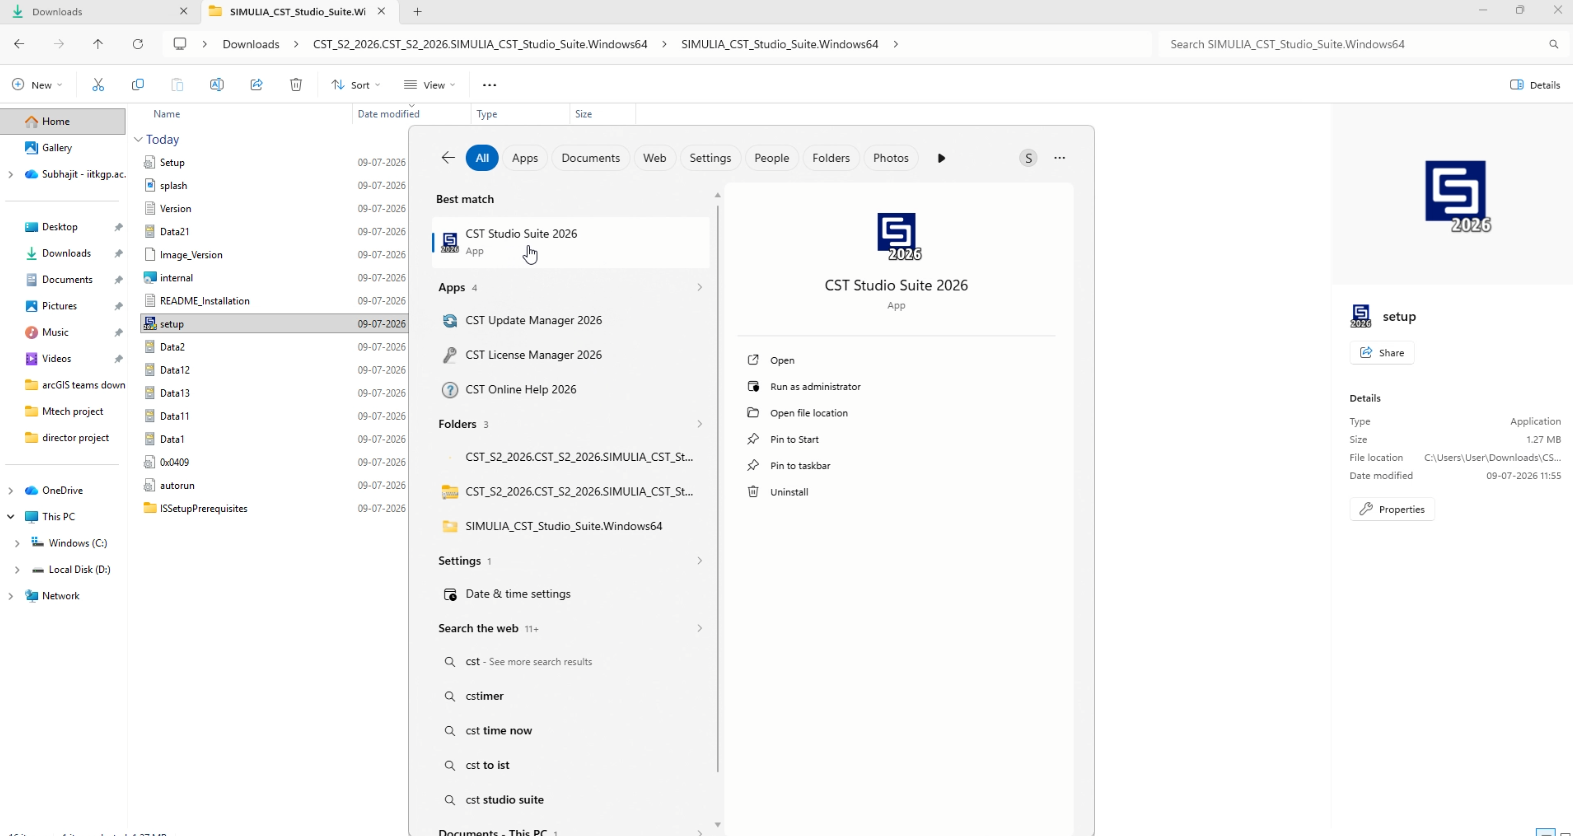Click Properties button in details pane

pos(1392,509)
